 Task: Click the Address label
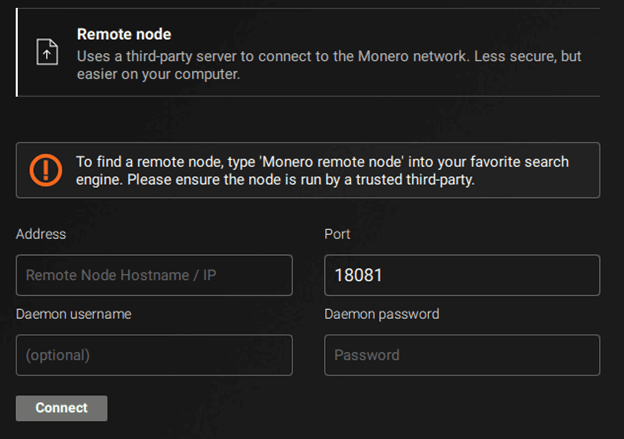[x=41, y=234]
